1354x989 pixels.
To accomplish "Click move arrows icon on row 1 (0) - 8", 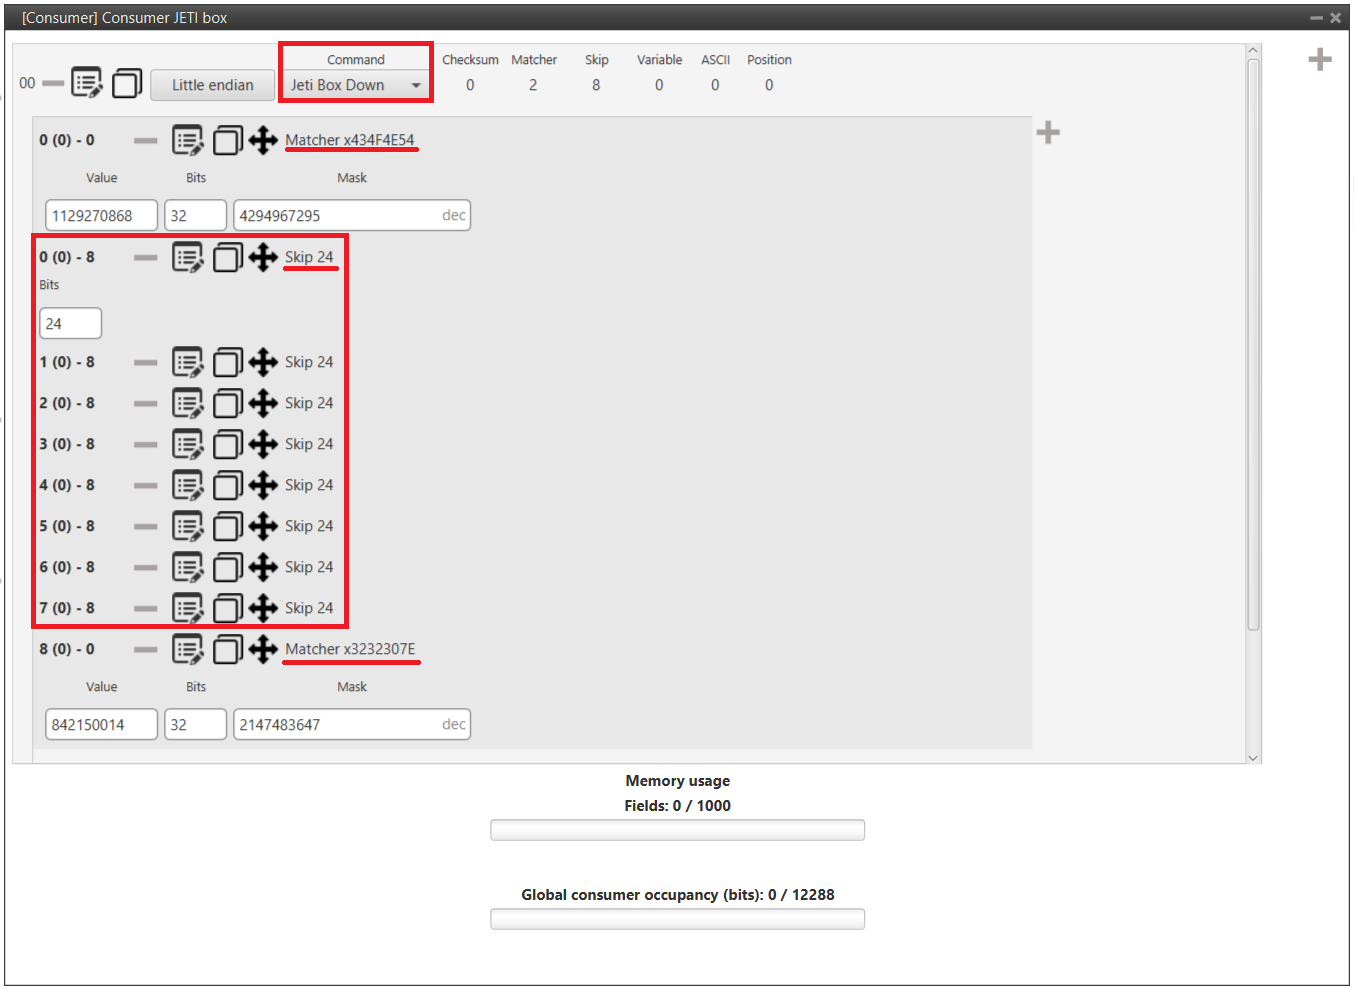I will click(263, 362).
